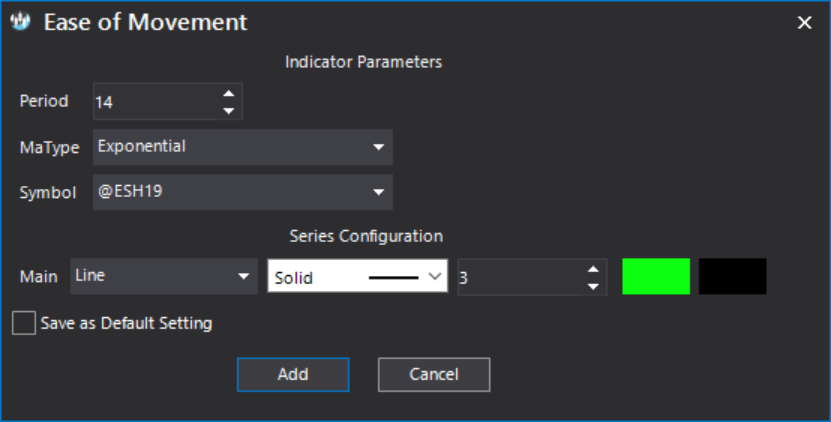
Task: Focus the Period value field showing 14
Action: point(156,101)
